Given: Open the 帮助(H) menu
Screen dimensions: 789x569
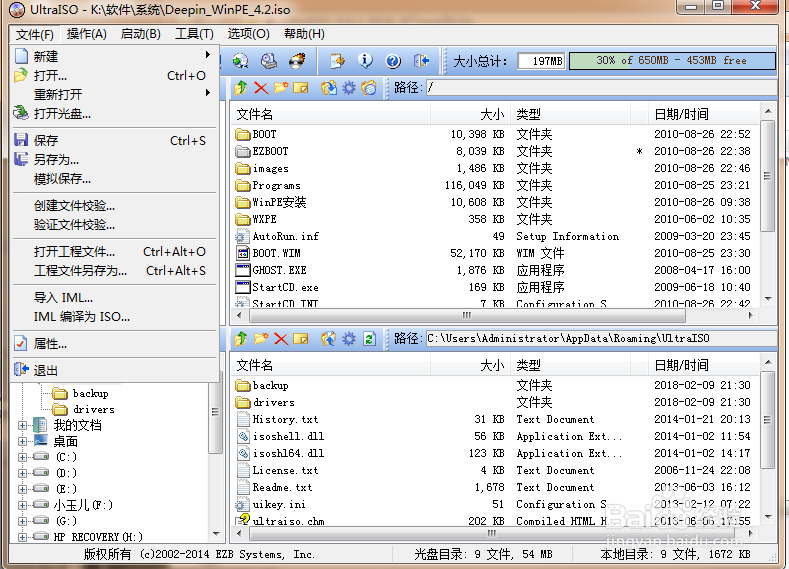Looking at the screenshot, I should 304,34.
